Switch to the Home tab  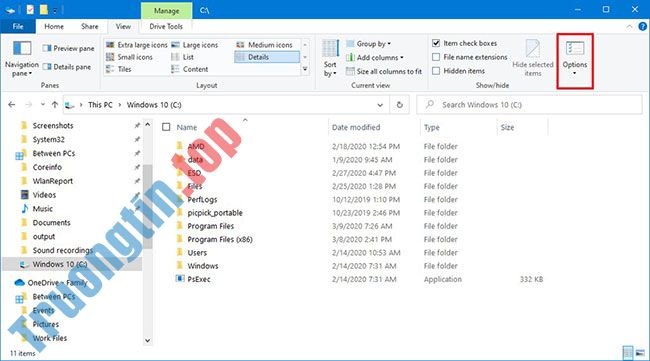coord(54,27)
